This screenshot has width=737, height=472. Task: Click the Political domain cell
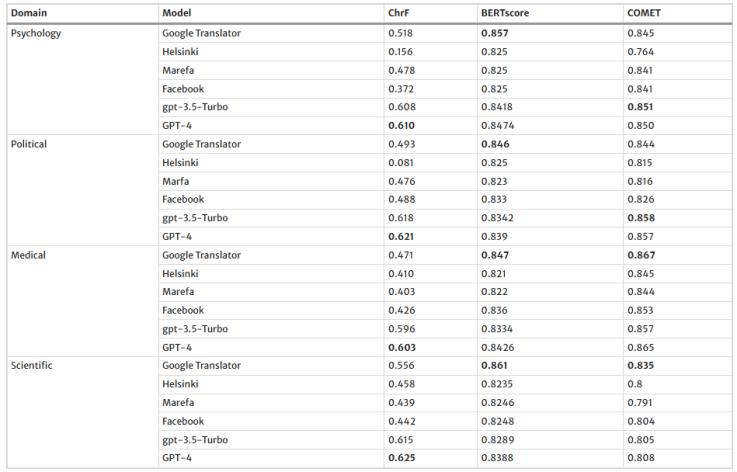[29, 144]
